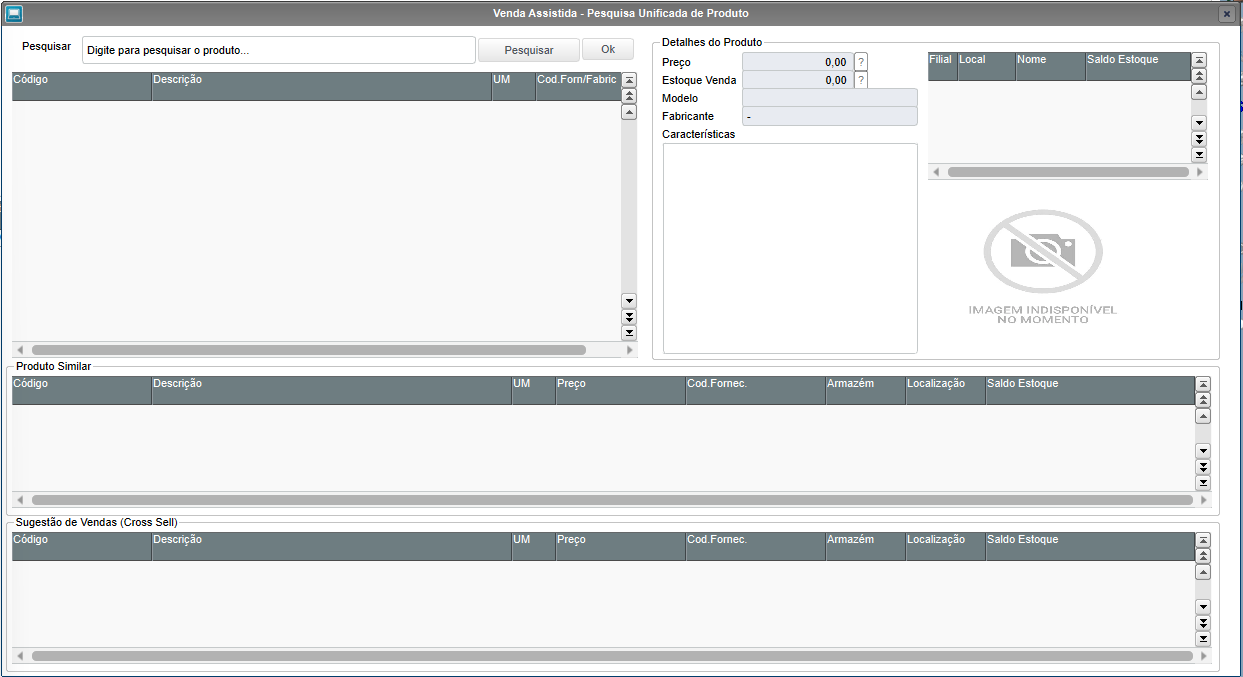Click Descrição header in search results grid
Image resolution: width=1243 pixels, height=677 pixels.
tap(322, 86)
